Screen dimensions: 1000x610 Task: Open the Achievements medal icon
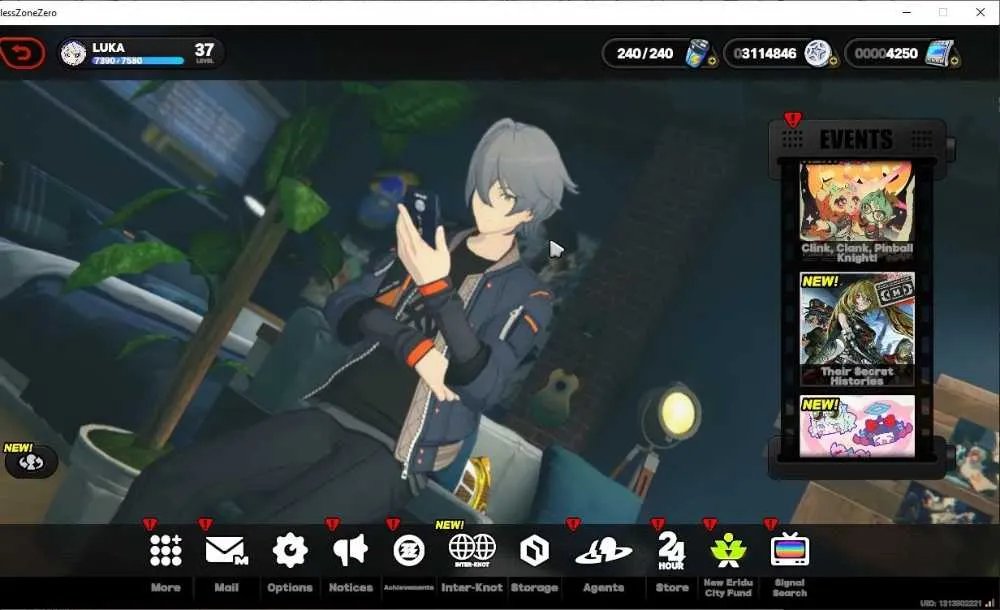[409, 551]
